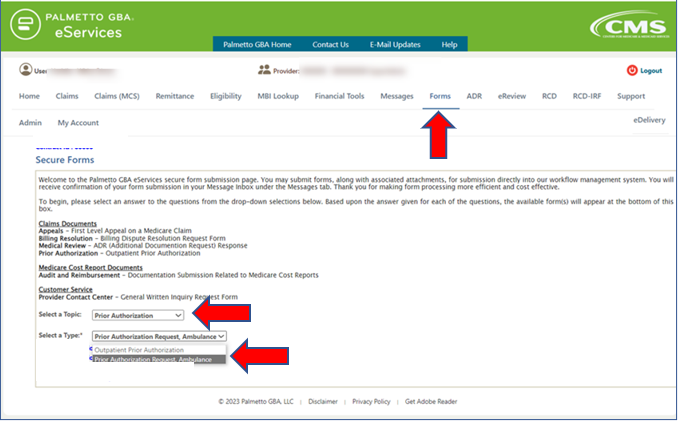Open the Contact Us link
The width and height of the screenshot is (679, 422).
point(330,45)
